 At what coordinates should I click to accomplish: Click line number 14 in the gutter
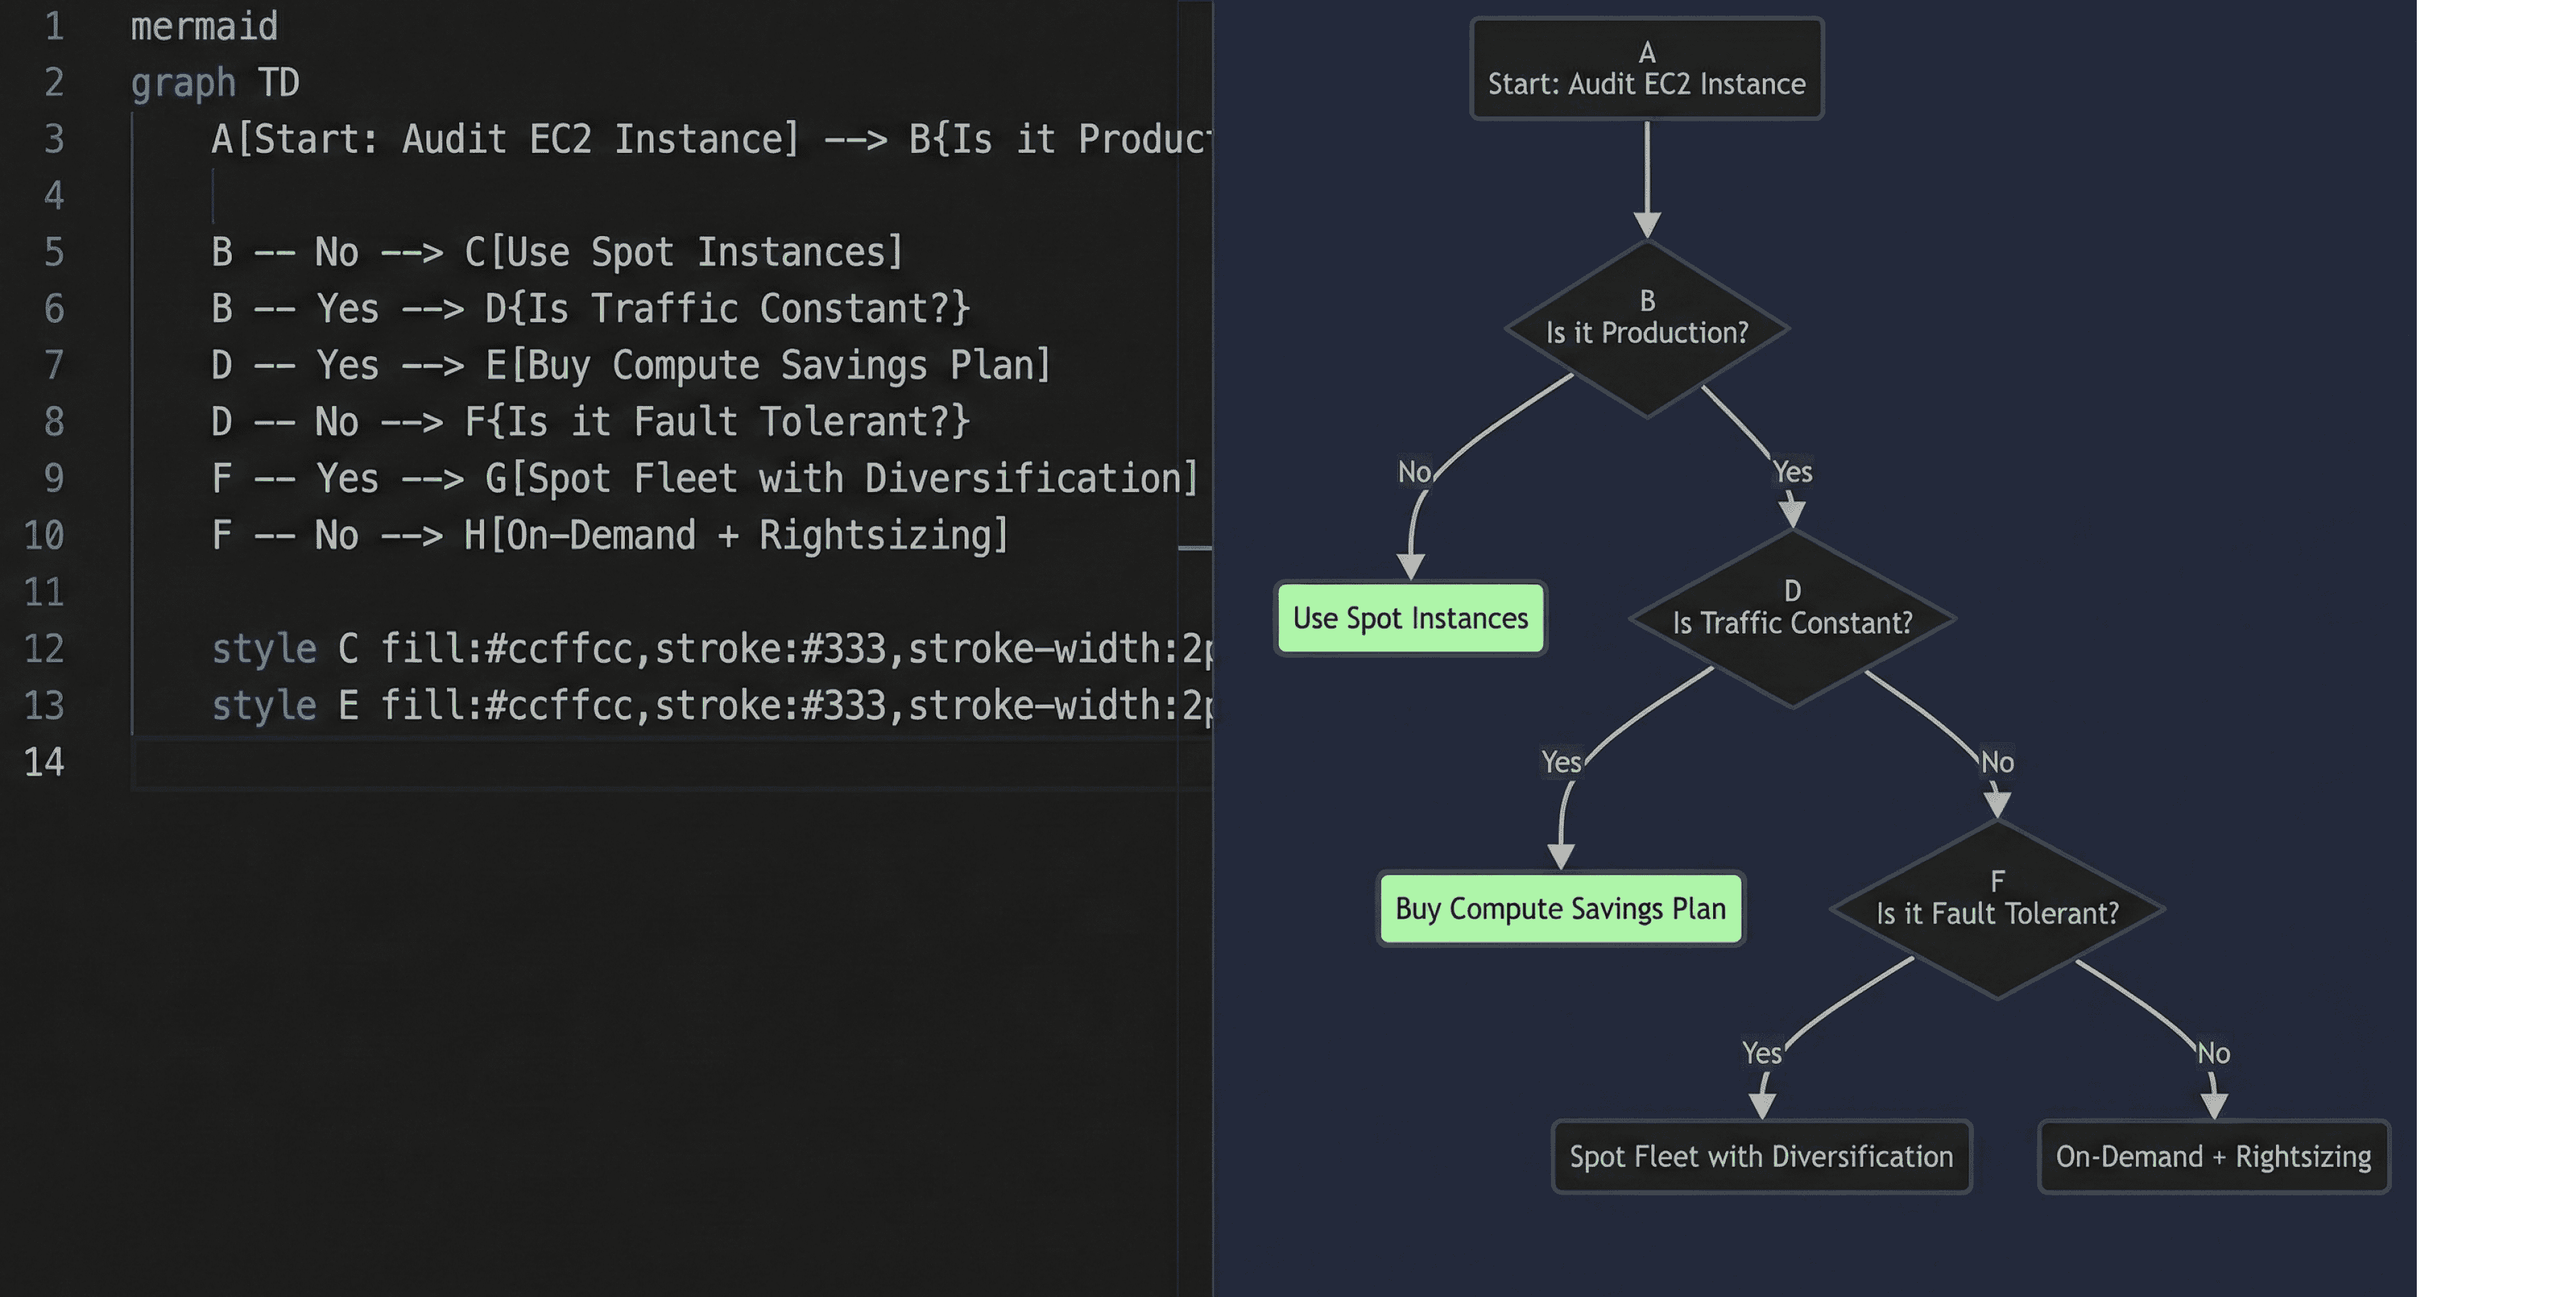click(x=44, y=762)
